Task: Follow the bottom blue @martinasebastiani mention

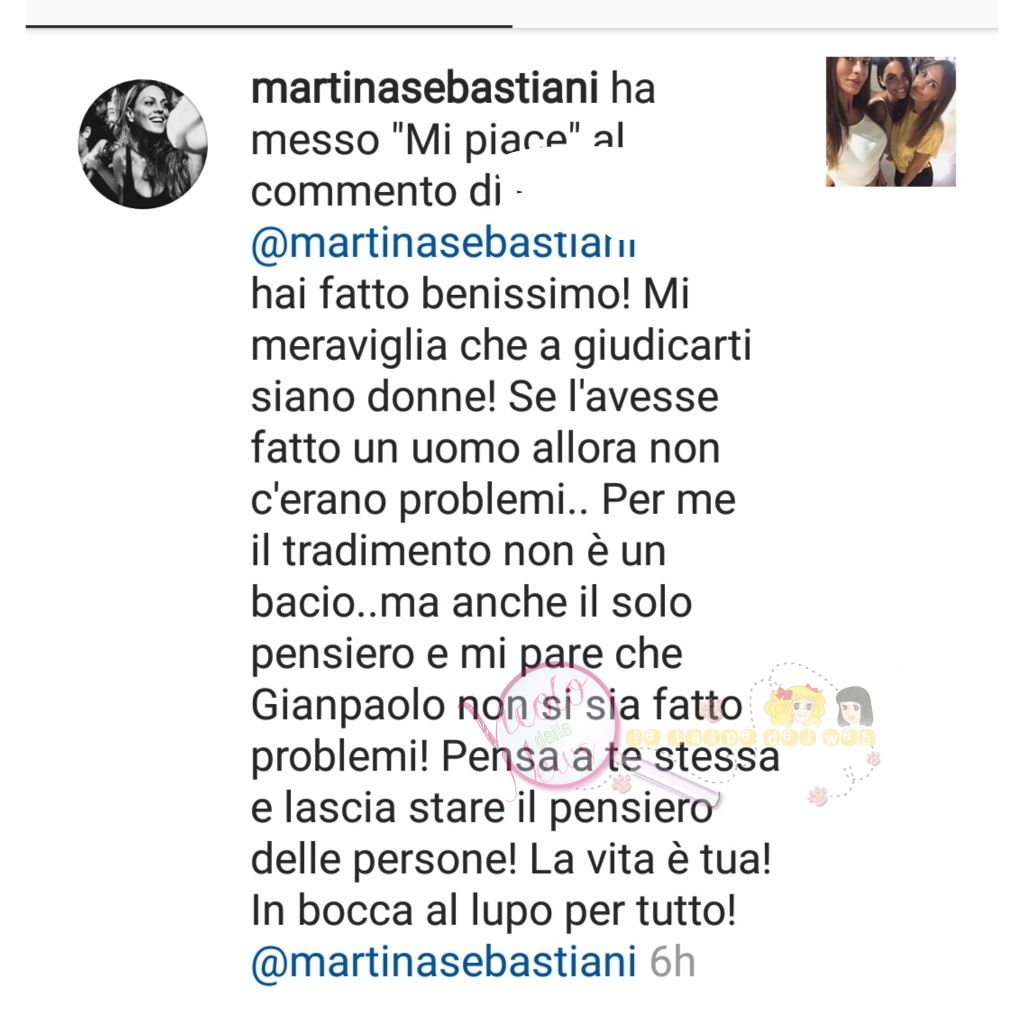Action: [x=443, y=962]
